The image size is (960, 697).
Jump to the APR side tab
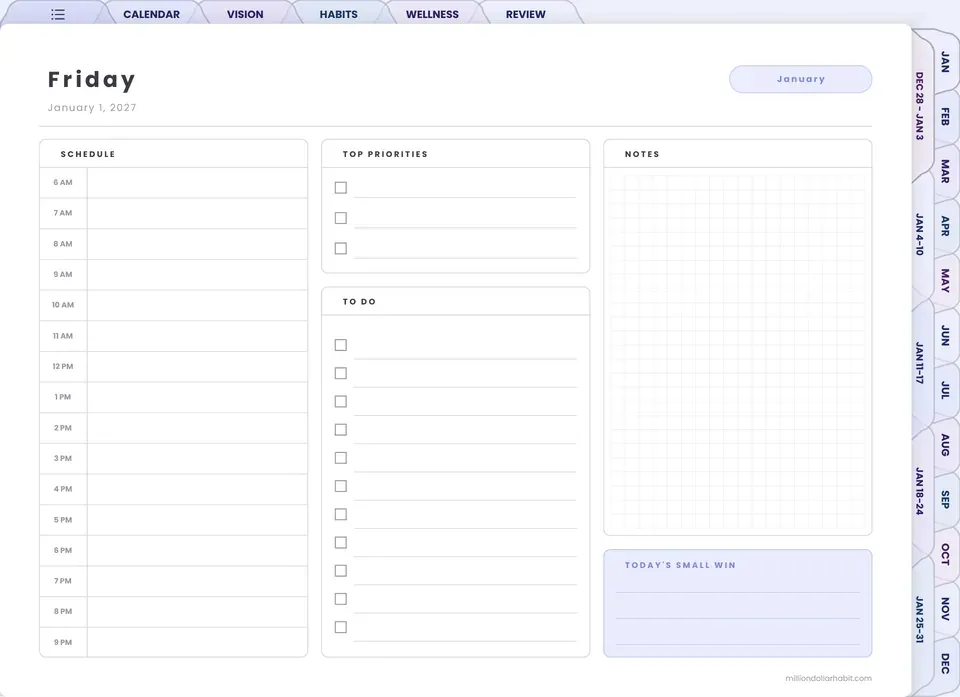coord(945,226)
